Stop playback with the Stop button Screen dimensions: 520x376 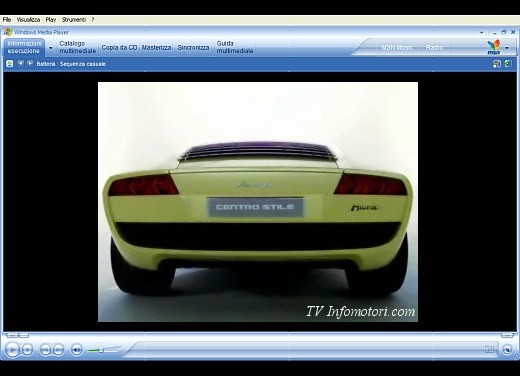point(27,350)
